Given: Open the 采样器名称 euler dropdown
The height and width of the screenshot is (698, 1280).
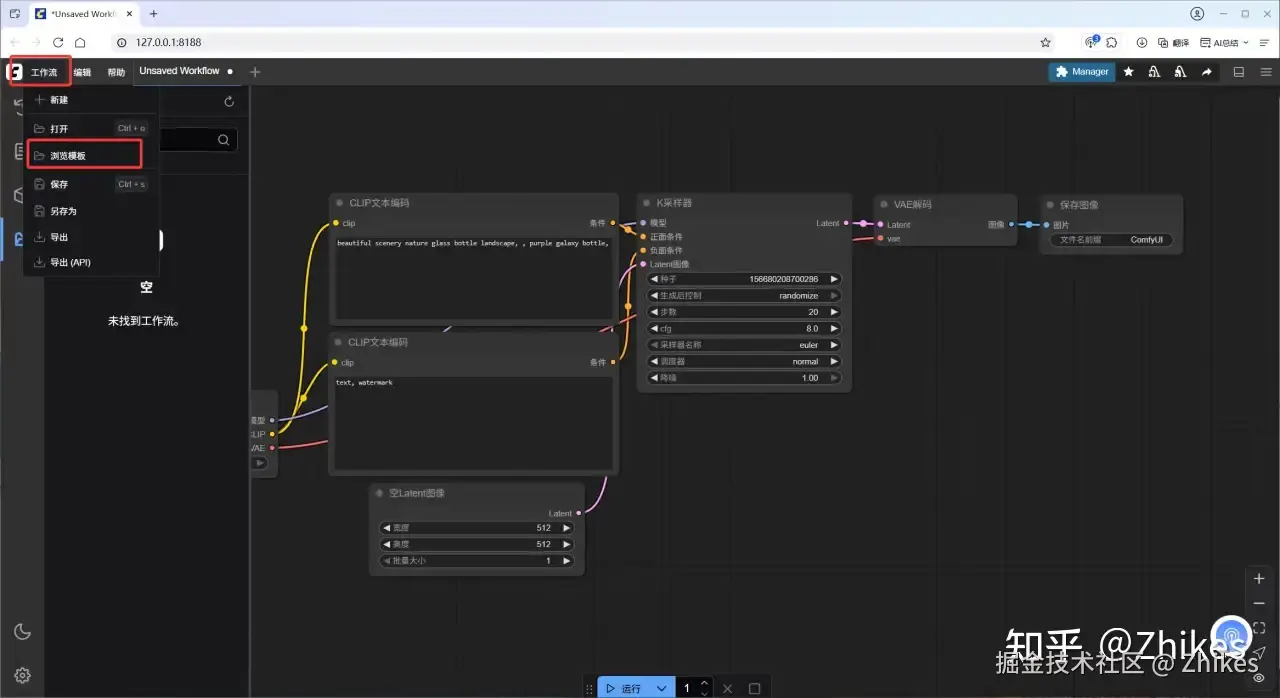Looking at the screenshot, I should 745,345.
